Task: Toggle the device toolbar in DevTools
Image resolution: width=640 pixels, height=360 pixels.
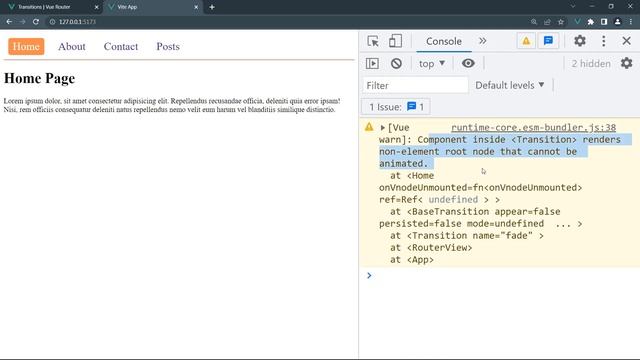Action: coord(395,41)
